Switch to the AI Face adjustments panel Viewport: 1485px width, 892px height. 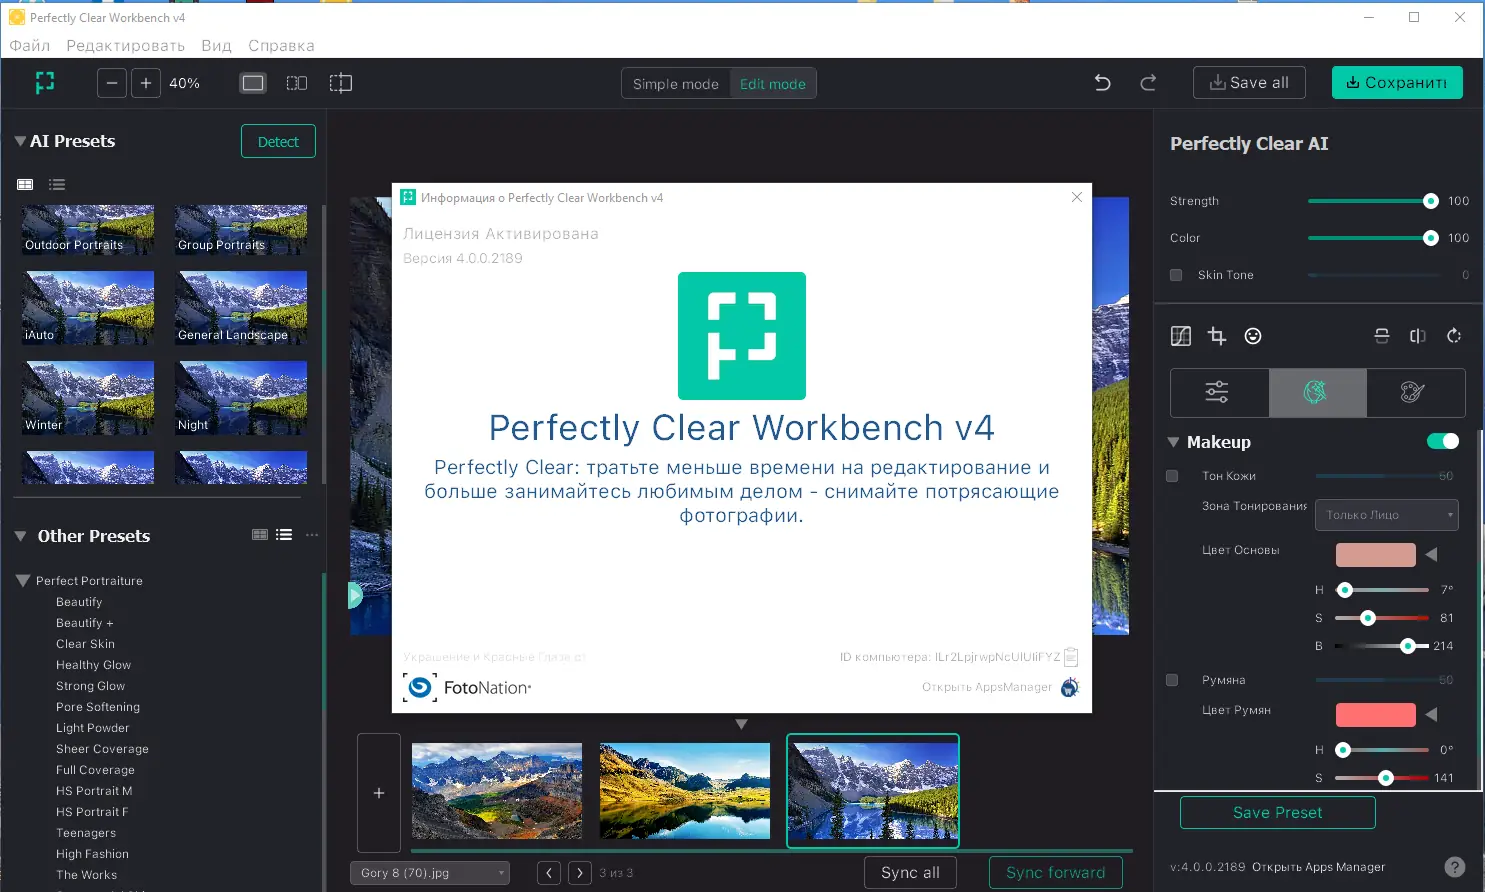tap(1317, 392)
